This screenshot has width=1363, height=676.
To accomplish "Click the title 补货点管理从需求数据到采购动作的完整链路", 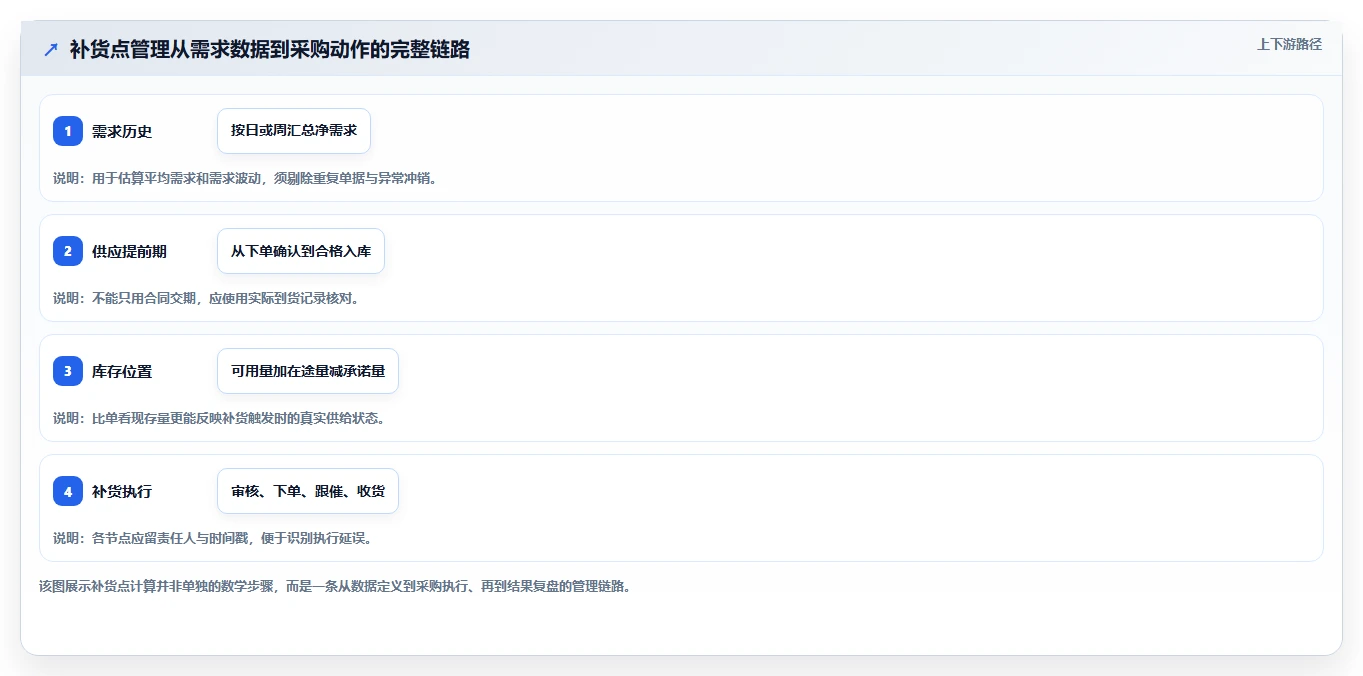I will point(270,50).
